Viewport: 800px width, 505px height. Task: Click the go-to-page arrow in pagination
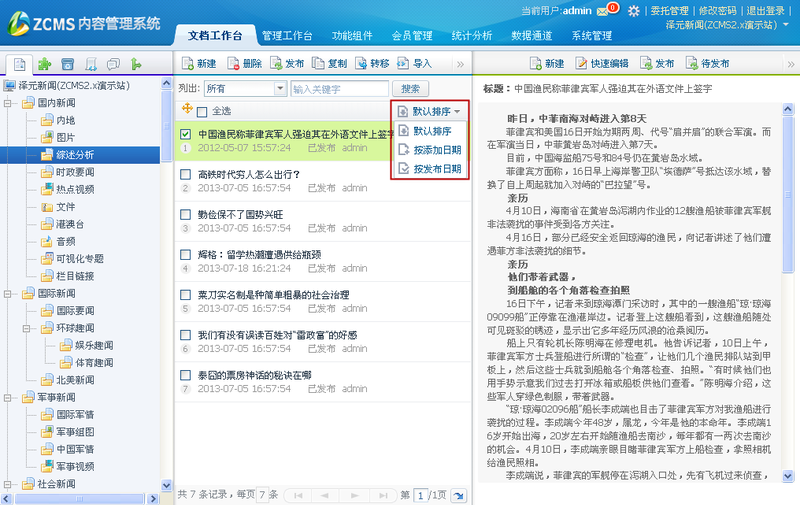[x=458, y=495]
